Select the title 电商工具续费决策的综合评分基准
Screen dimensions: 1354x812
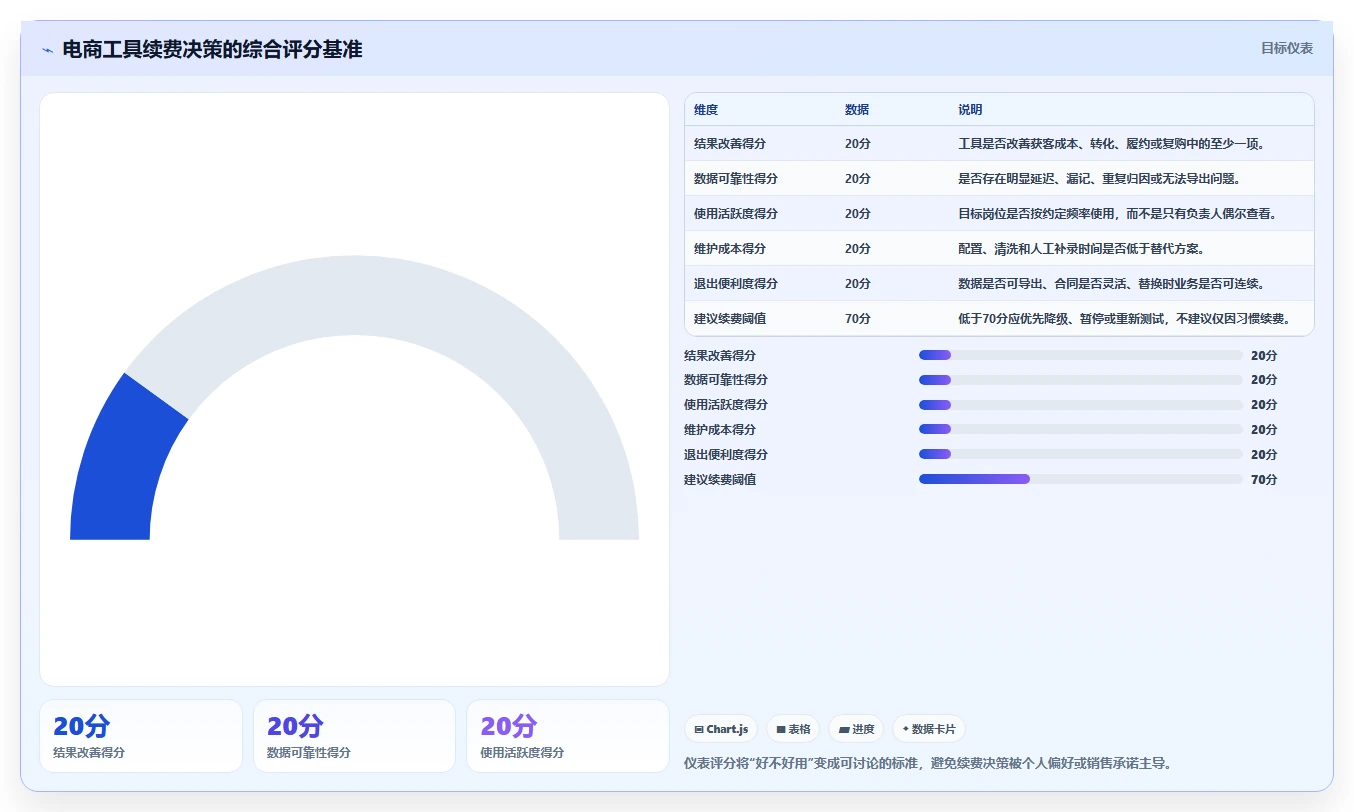(x=212, y=49)
